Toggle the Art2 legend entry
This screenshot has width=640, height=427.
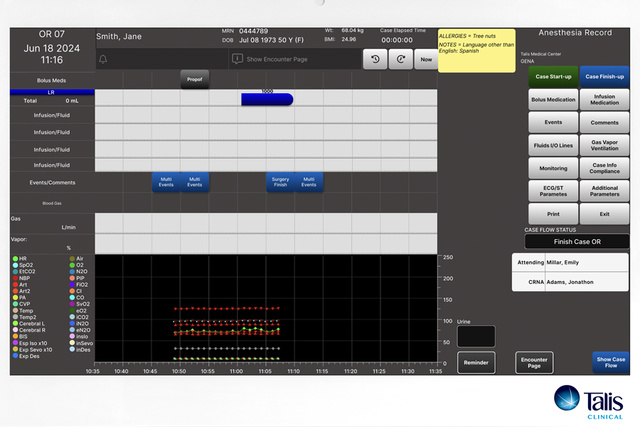click(21, 291)
